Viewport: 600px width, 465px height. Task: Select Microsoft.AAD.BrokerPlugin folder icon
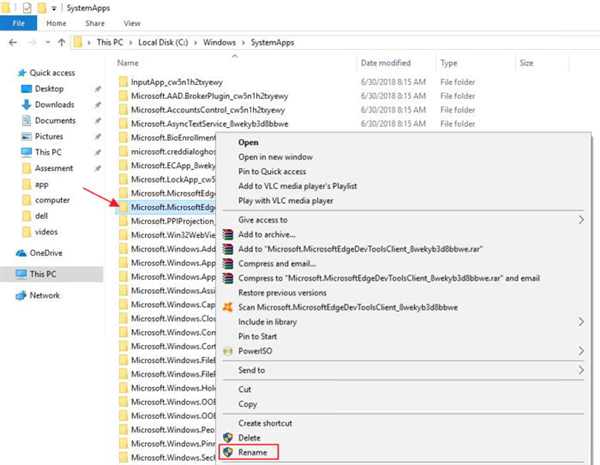tap(123, 96)
